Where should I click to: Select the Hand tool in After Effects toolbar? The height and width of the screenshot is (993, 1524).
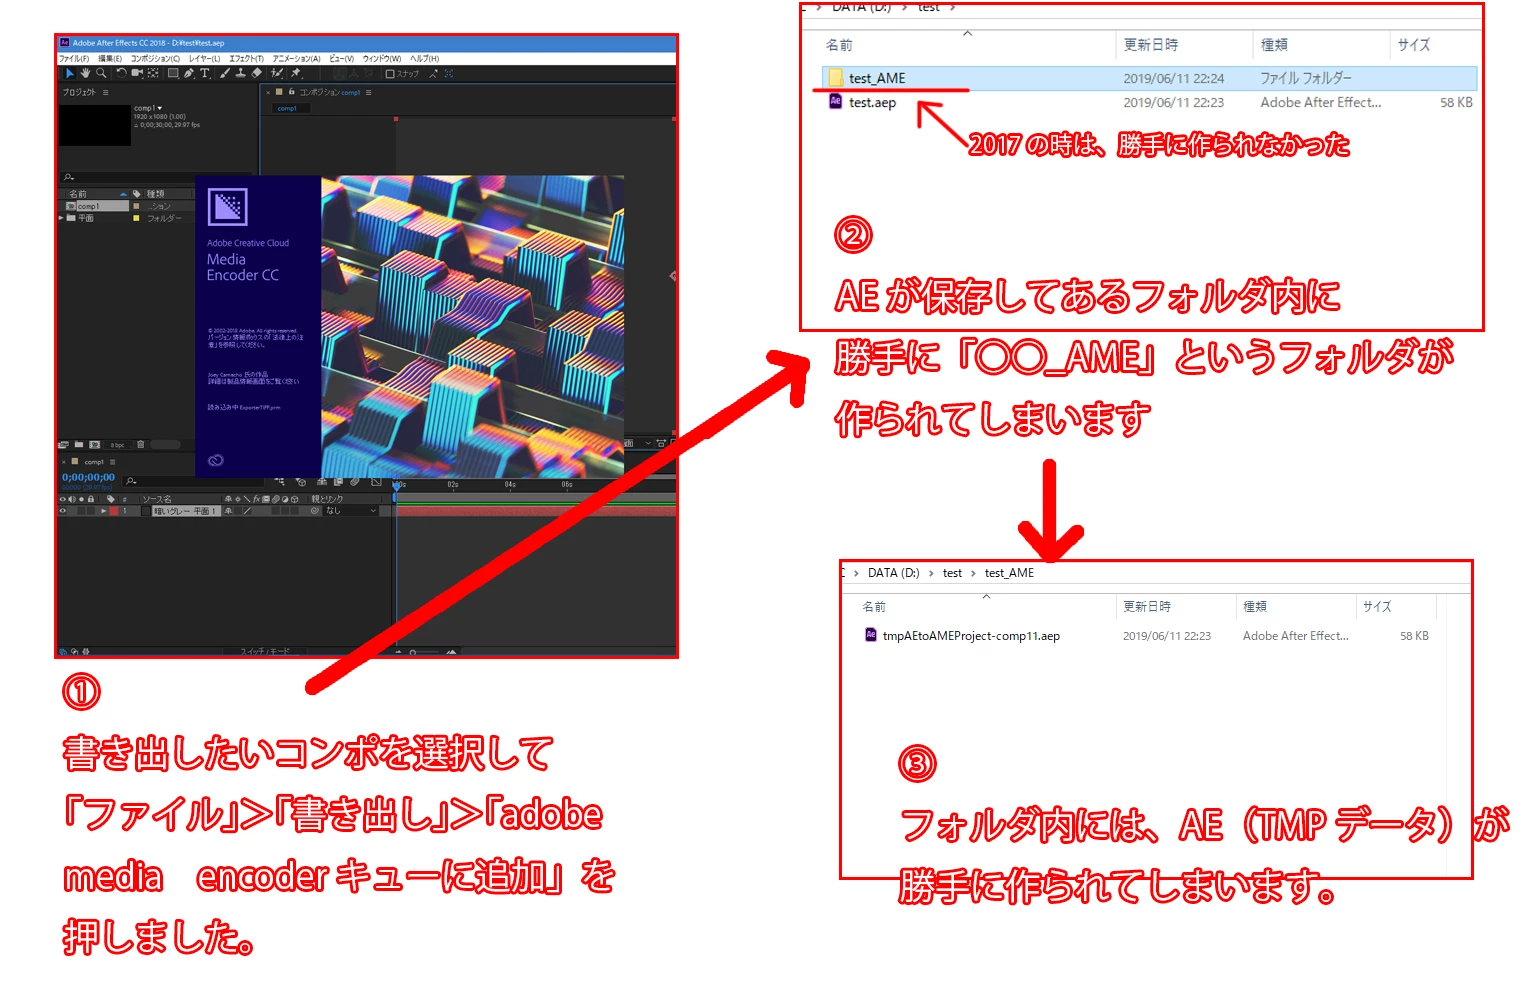point(85,73)
